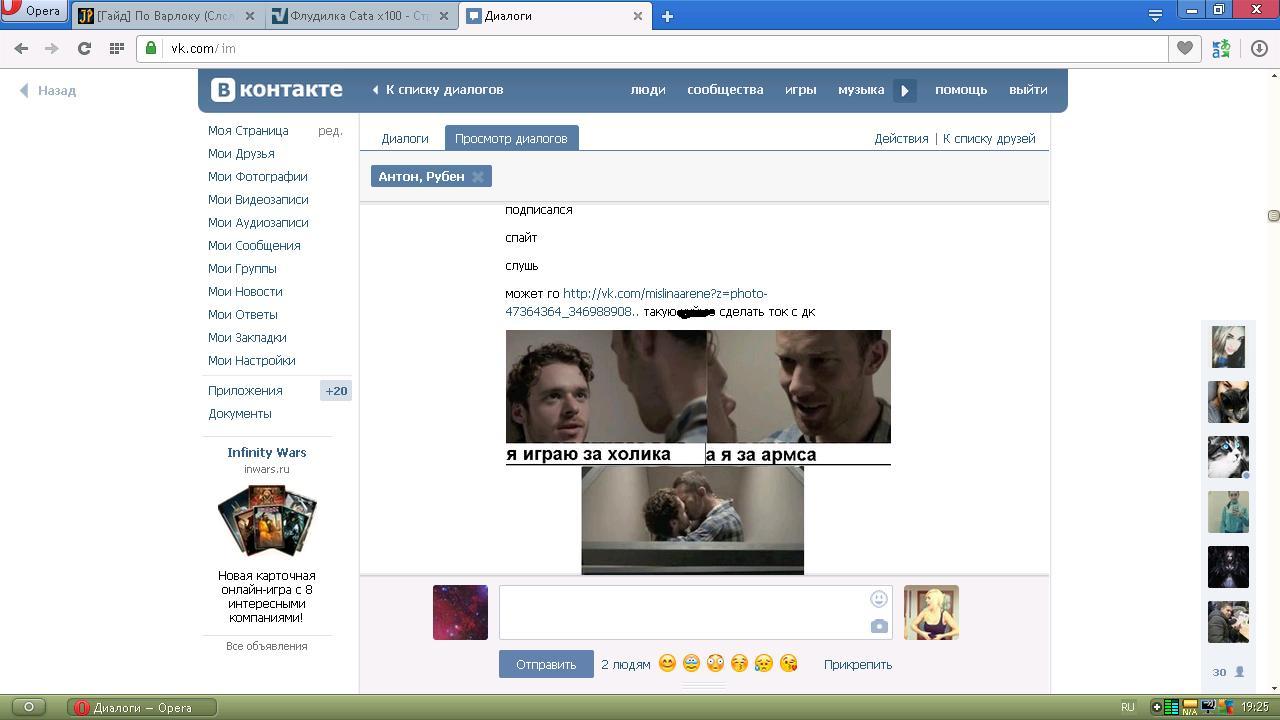Image resolution: width=1280 pixels, height=720 pixels.
Task: Reload the current page
Action: pos(84,48)
